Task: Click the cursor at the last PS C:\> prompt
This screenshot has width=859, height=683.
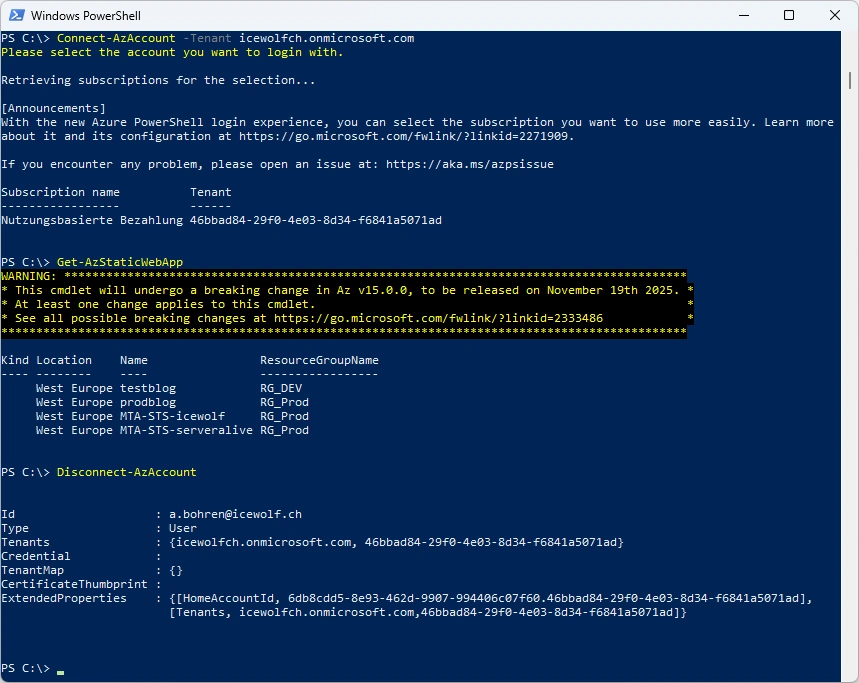Action: click(61, 668)
